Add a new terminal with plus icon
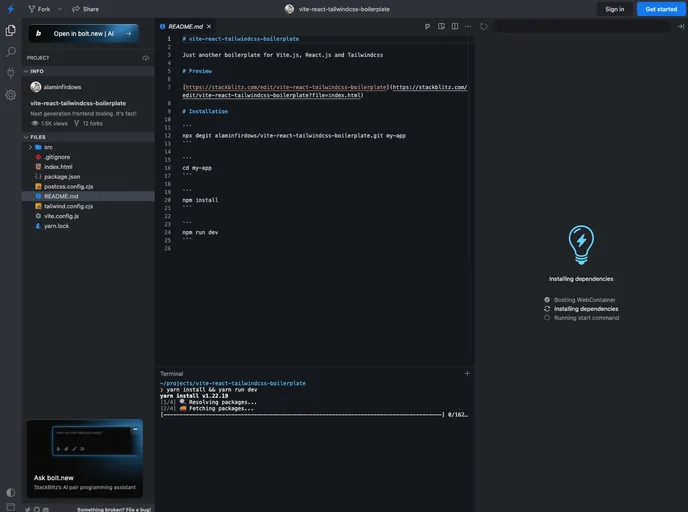 467,373
